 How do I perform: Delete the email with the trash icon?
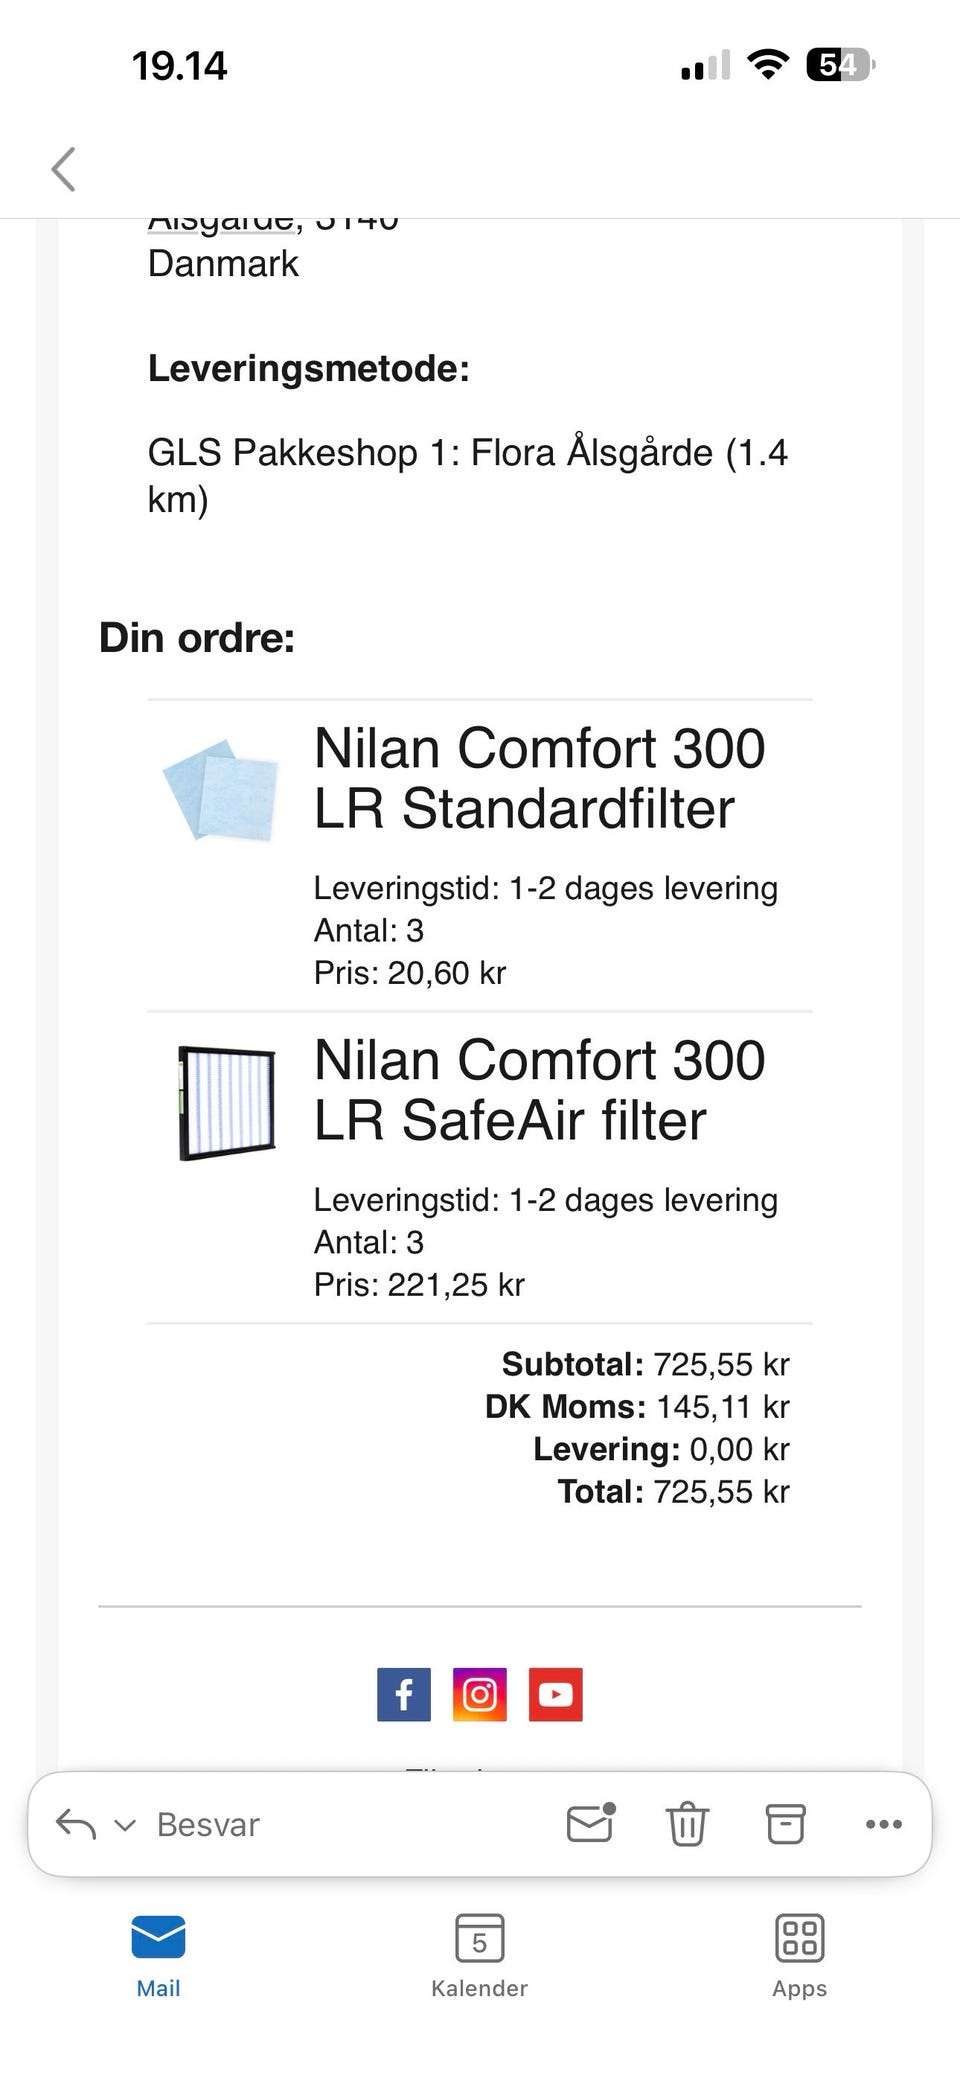point(687,1824)
